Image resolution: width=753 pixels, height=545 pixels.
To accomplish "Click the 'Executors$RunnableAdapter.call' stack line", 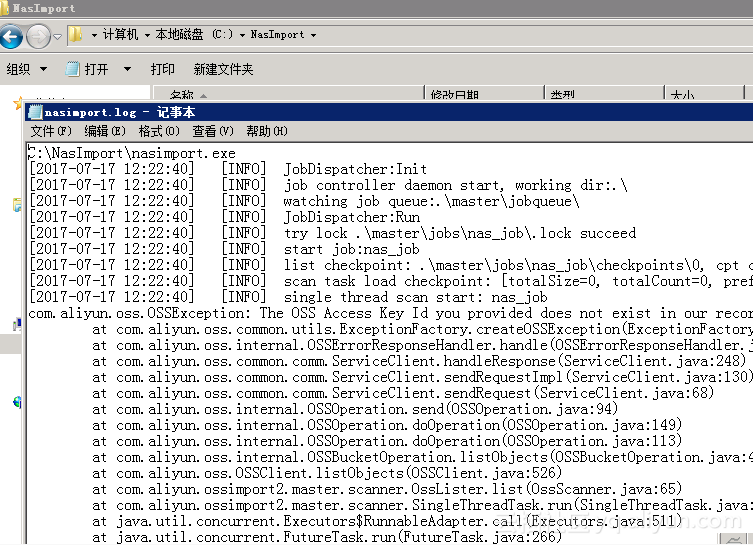I will click(x=387, y=521).
